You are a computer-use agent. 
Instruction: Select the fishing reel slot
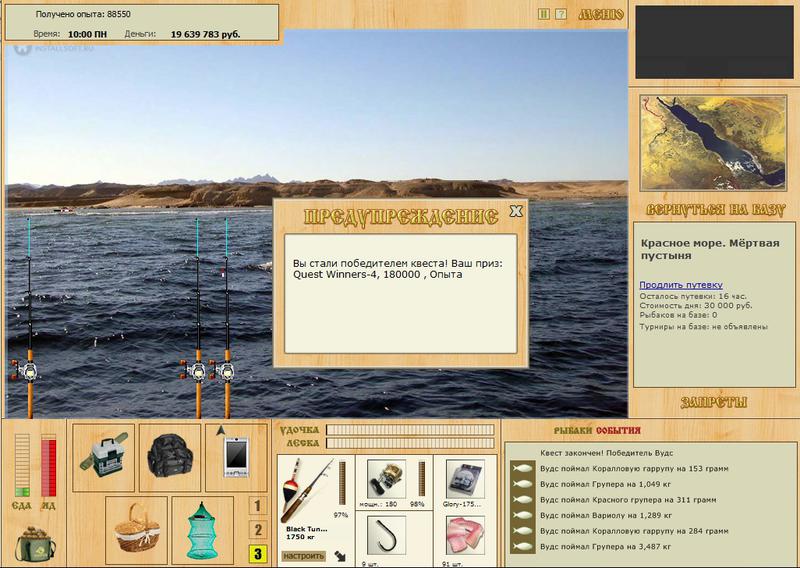pos(386,479)
